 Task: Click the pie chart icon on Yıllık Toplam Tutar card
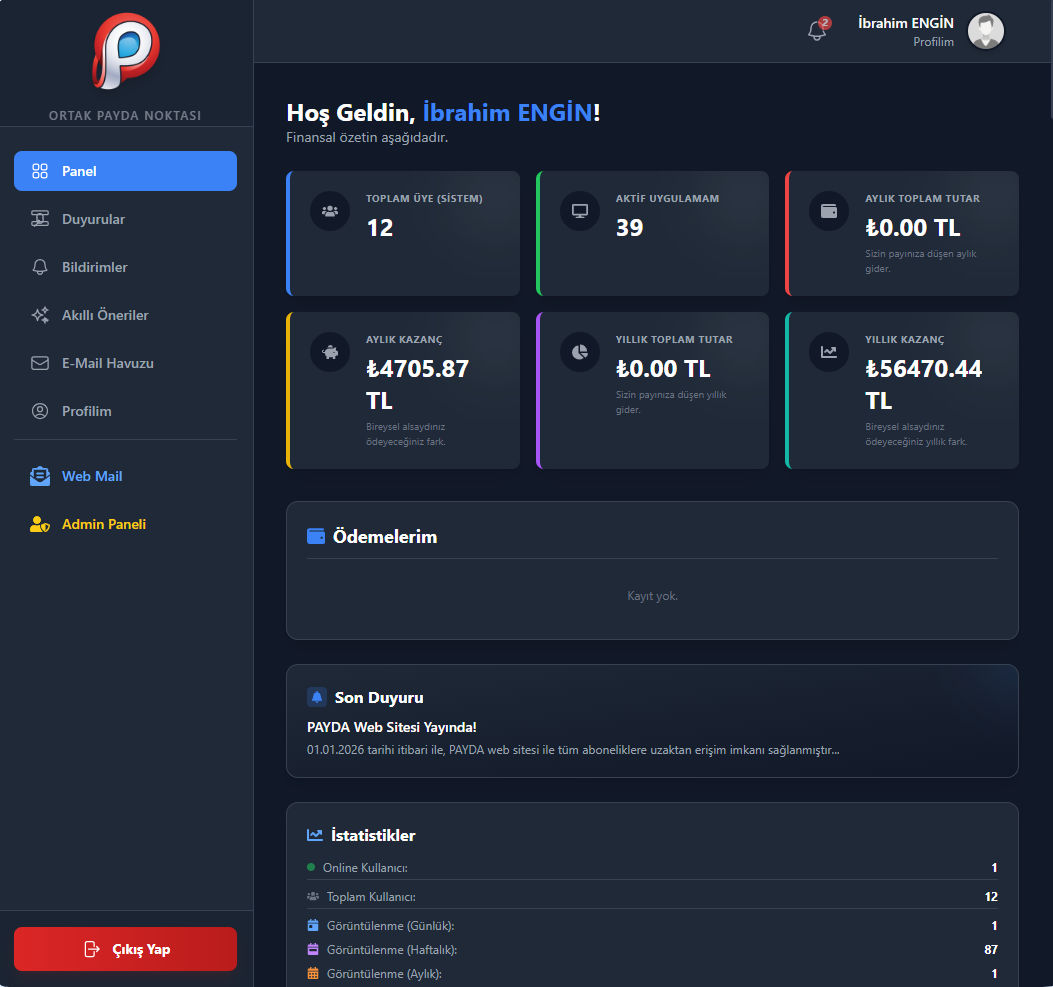pos(579,352)
